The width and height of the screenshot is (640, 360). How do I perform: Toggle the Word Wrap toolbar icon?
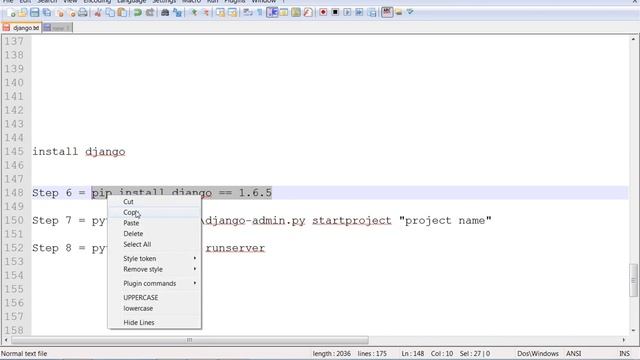[x=248, y=13]
